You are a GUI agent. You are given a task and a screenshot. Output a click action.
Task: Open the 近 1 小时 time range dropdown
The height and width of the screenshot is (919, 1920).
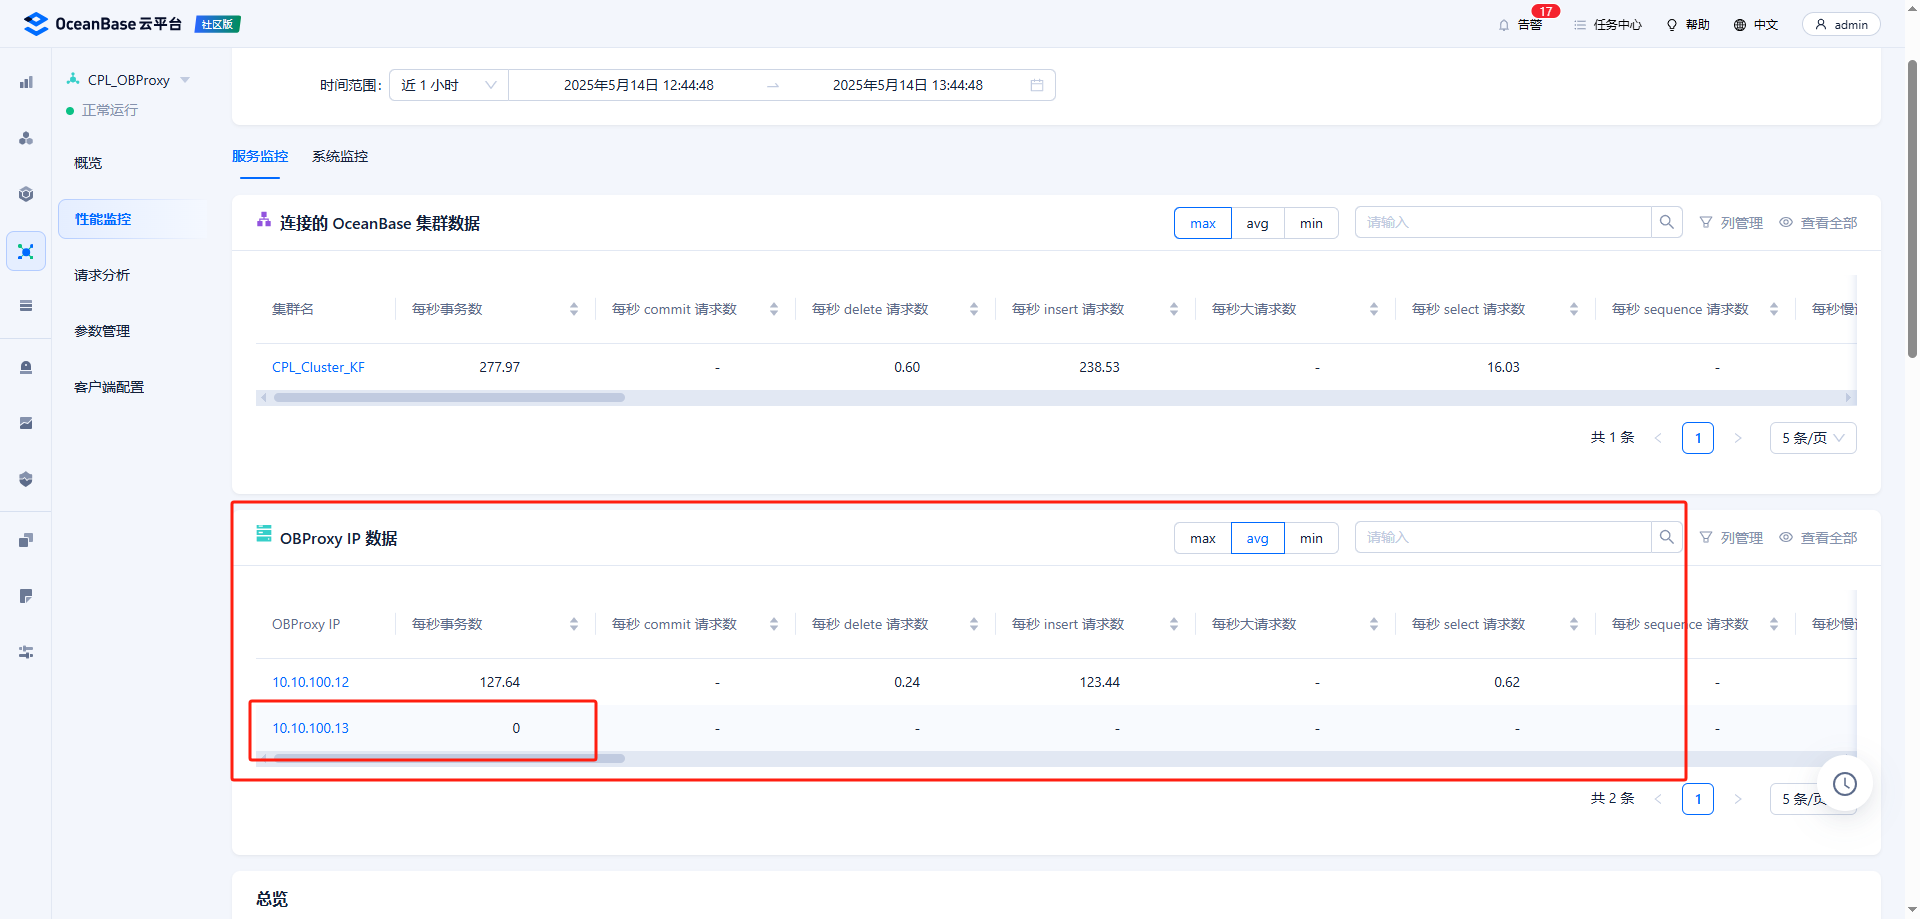(449, 85)
